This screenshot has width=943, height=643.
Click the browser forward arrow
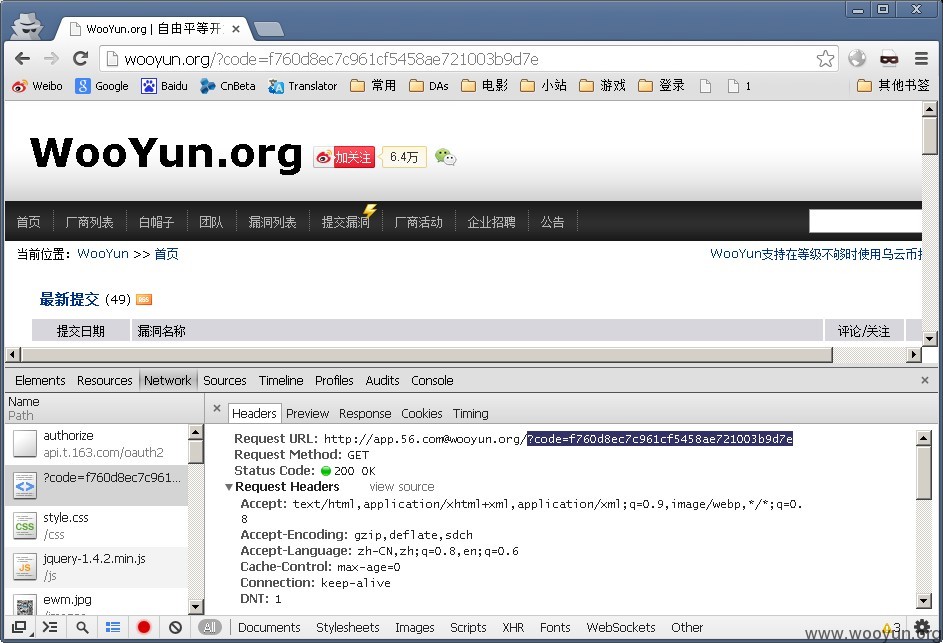tap(51, 58)
